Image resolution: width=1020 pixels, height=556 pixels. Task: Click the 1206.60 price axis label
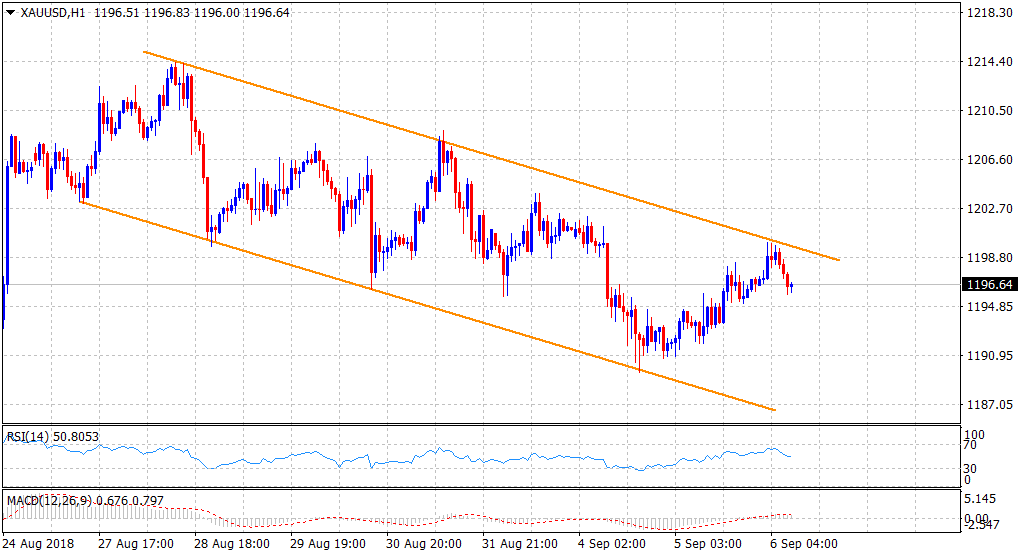pyautogui.click(x=982, y=160)
